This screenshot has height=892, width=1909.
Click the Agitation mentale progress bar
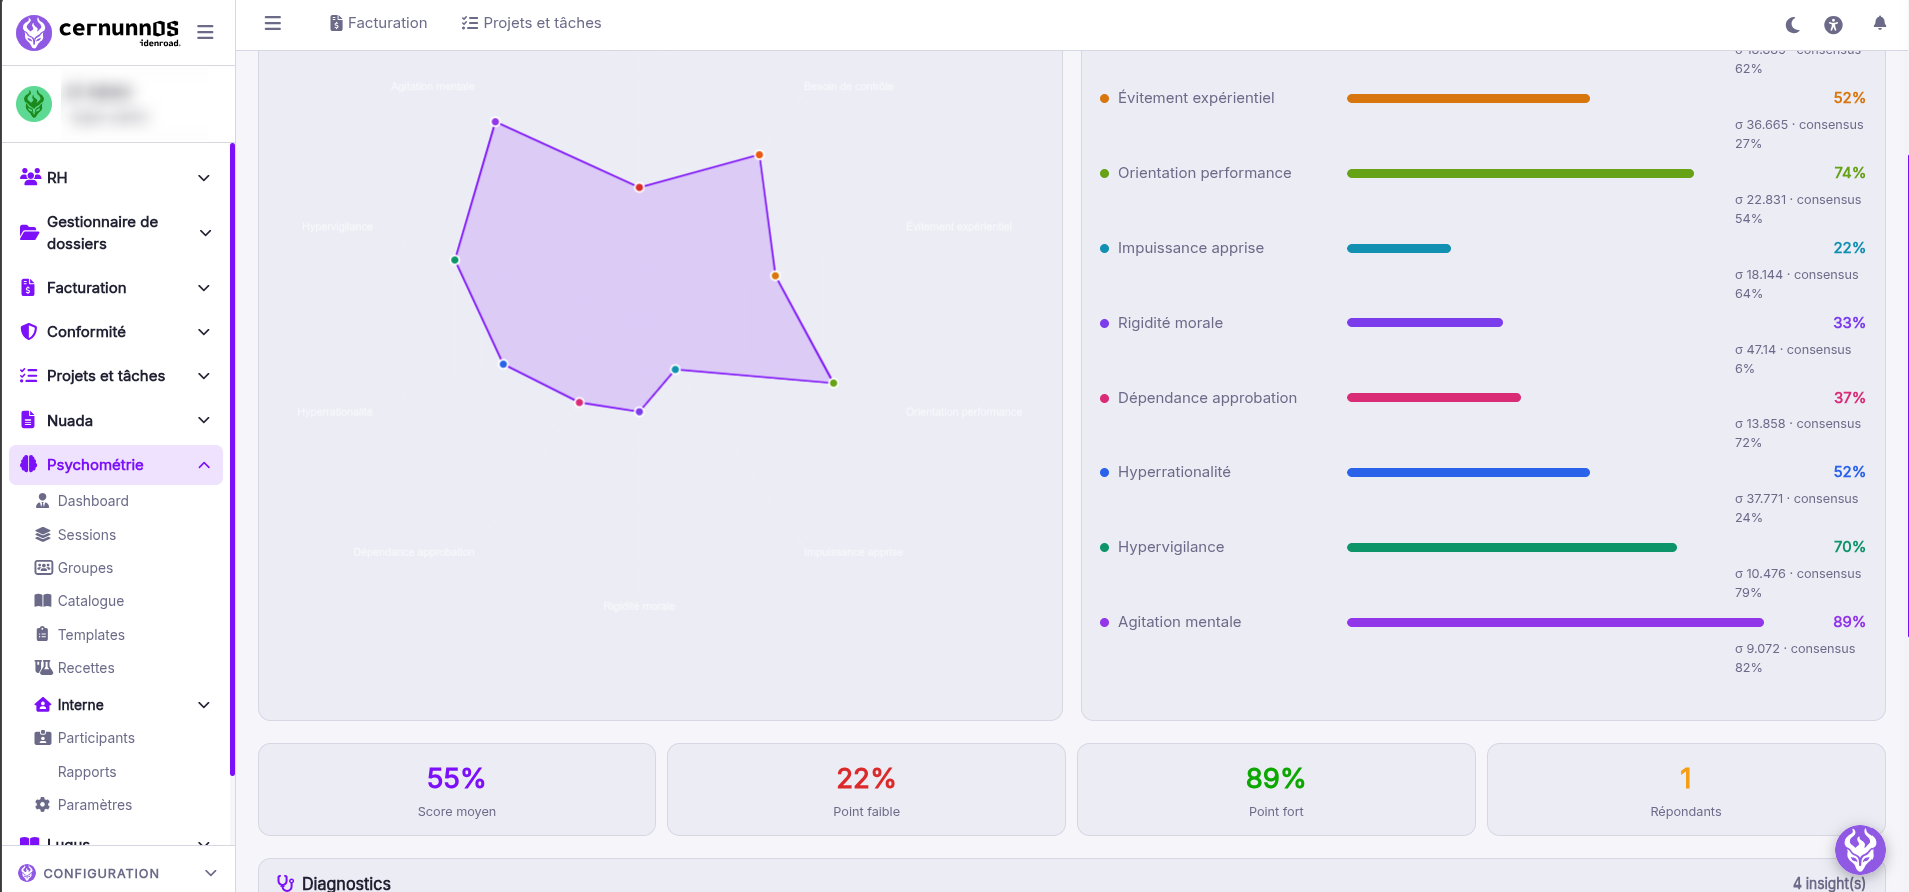tap(1555, 622)
